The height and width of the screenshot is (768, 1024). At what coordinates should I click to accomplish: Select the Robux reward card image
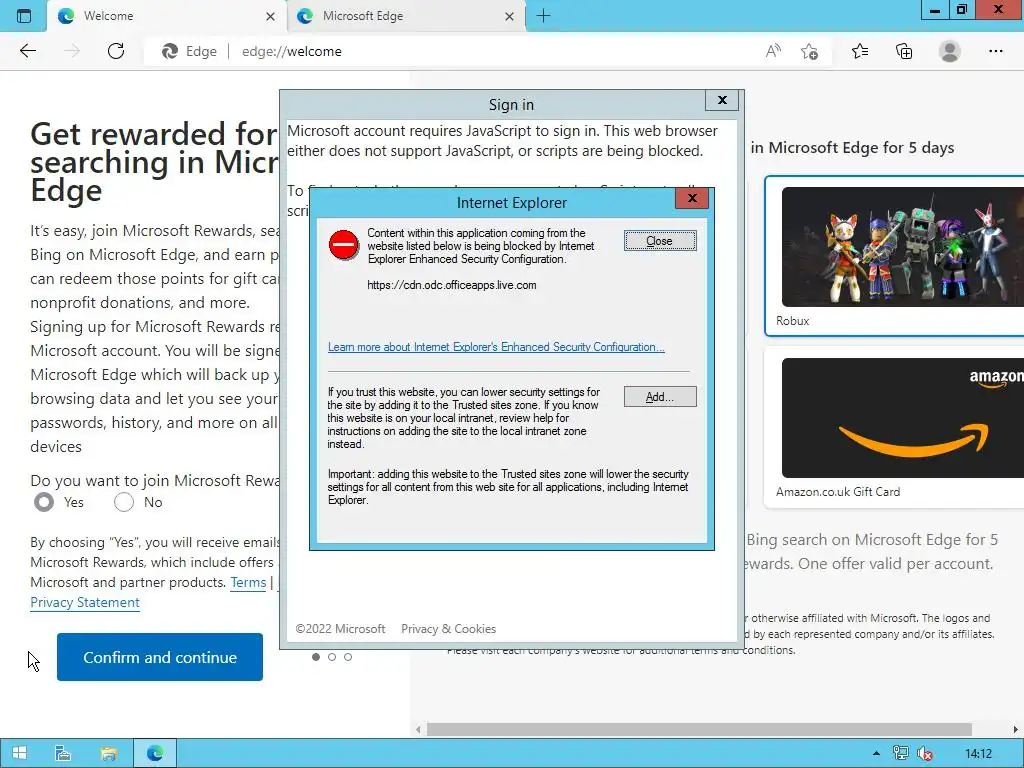(x=903, y=247)
